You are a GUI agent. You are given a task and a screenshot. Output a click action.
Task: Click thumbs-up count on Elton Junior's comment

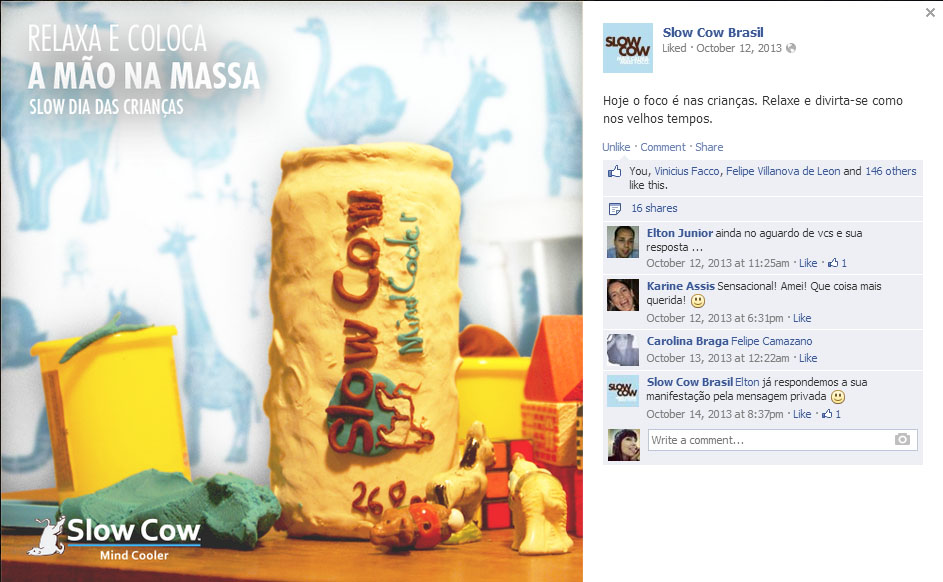coord(837,263)
